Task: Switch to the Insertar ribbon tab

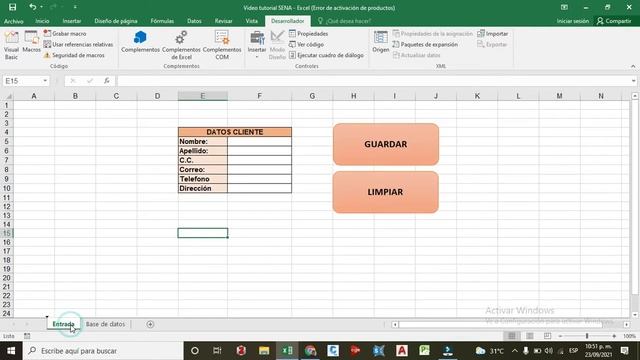Action: coord(72,21)
